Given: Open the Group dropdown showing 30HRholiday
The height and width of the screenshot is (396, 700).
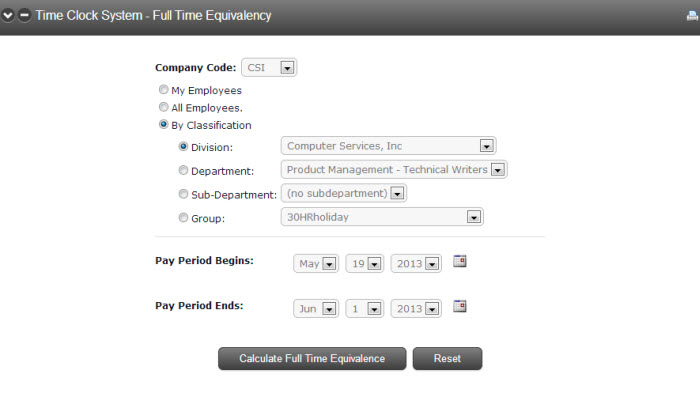Looking at the screenshot, I should coord(382,217).
